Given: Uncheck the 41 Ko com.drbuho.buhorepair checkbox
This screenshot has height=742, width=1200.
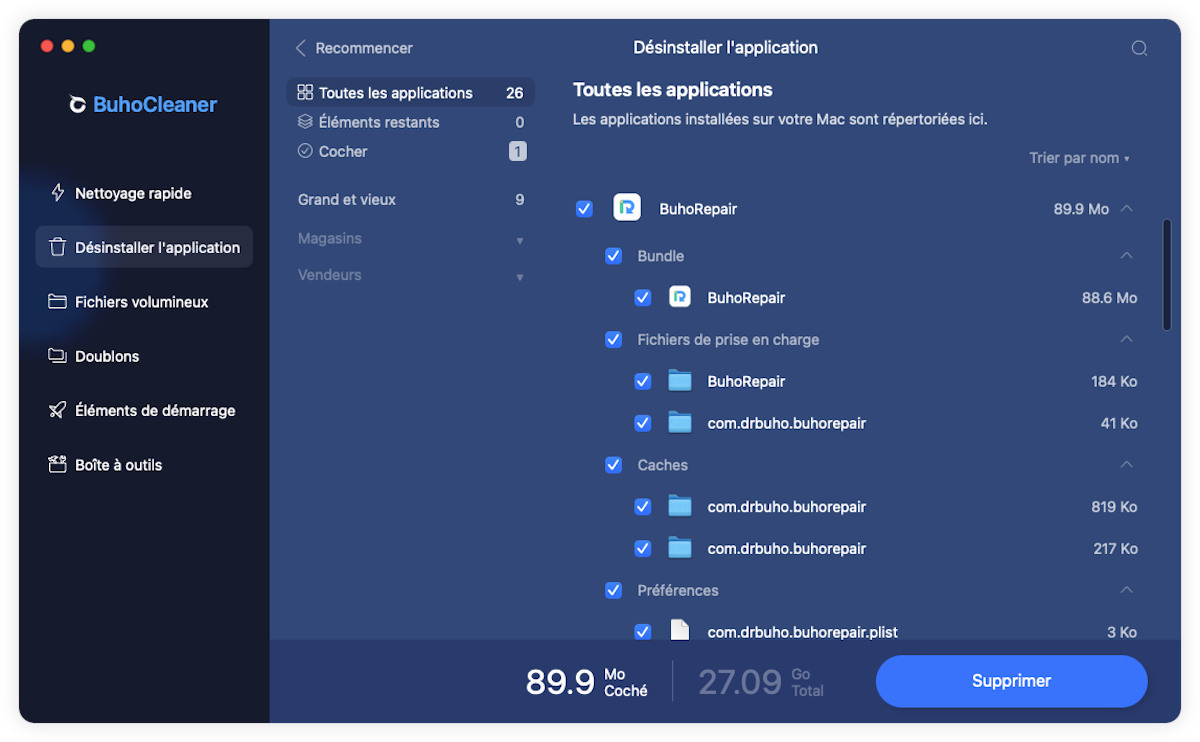Looking at the screenshot, I should pos(643,423).
